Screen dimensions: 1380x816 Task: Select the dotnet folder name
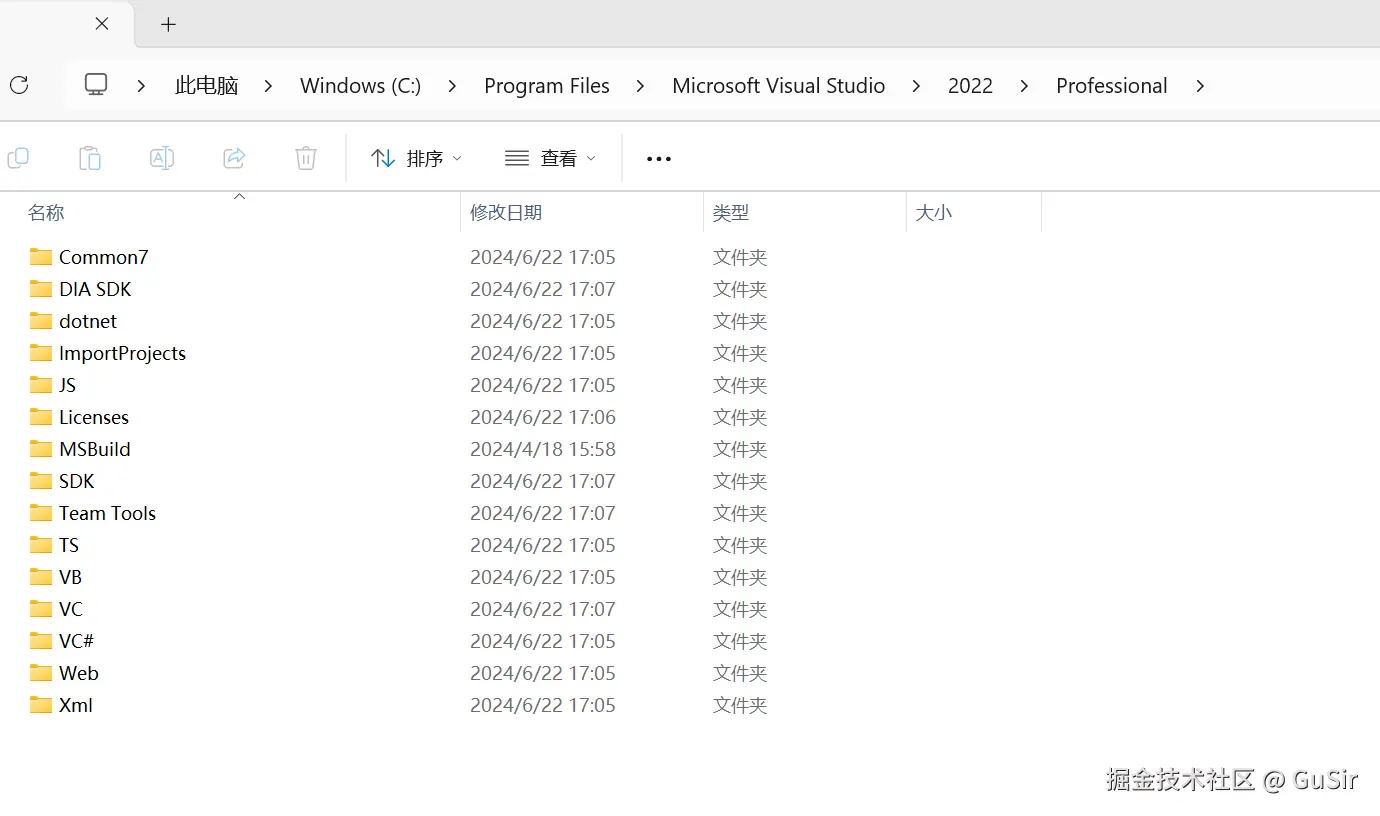88,321
